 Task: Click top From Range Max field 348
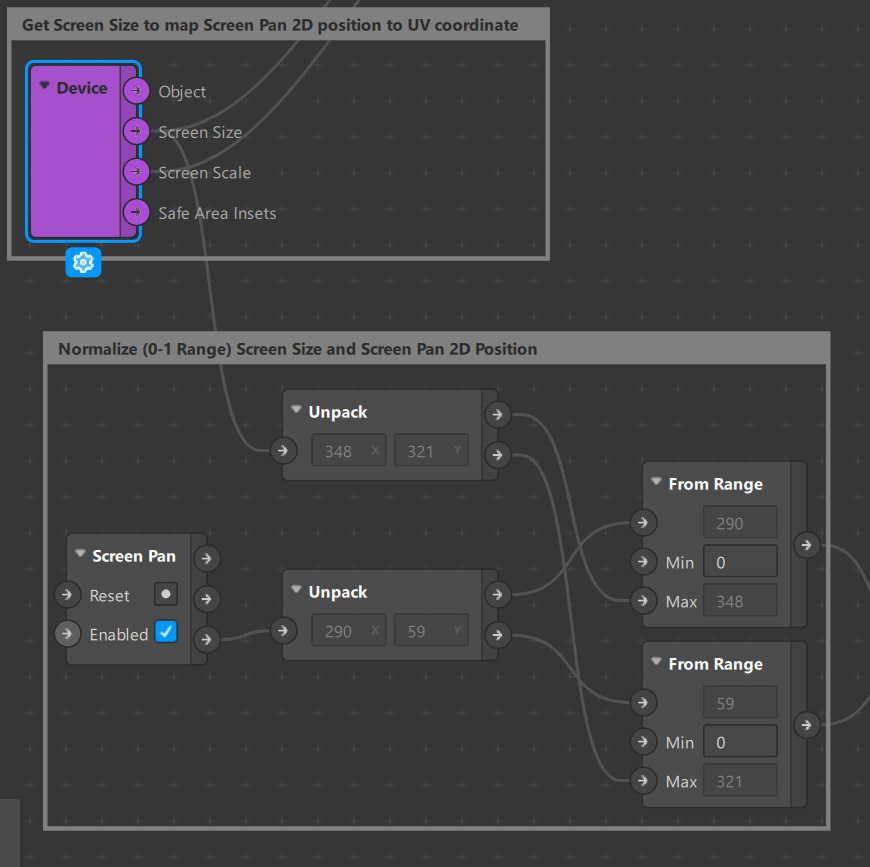pyautogui.click(x=740, y=601)
